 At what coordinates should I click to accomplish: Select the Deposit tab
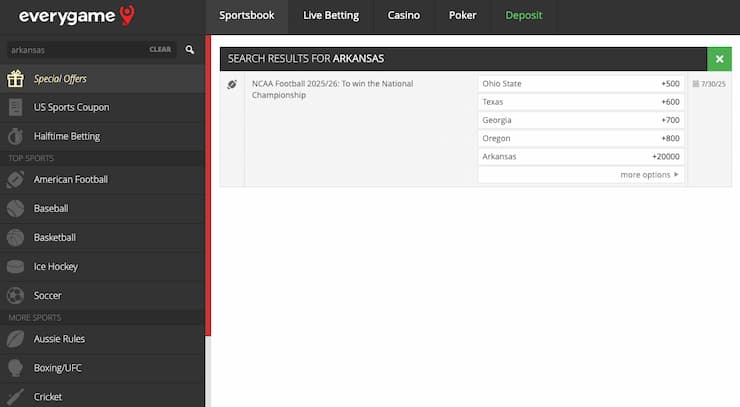coord(524,16)
